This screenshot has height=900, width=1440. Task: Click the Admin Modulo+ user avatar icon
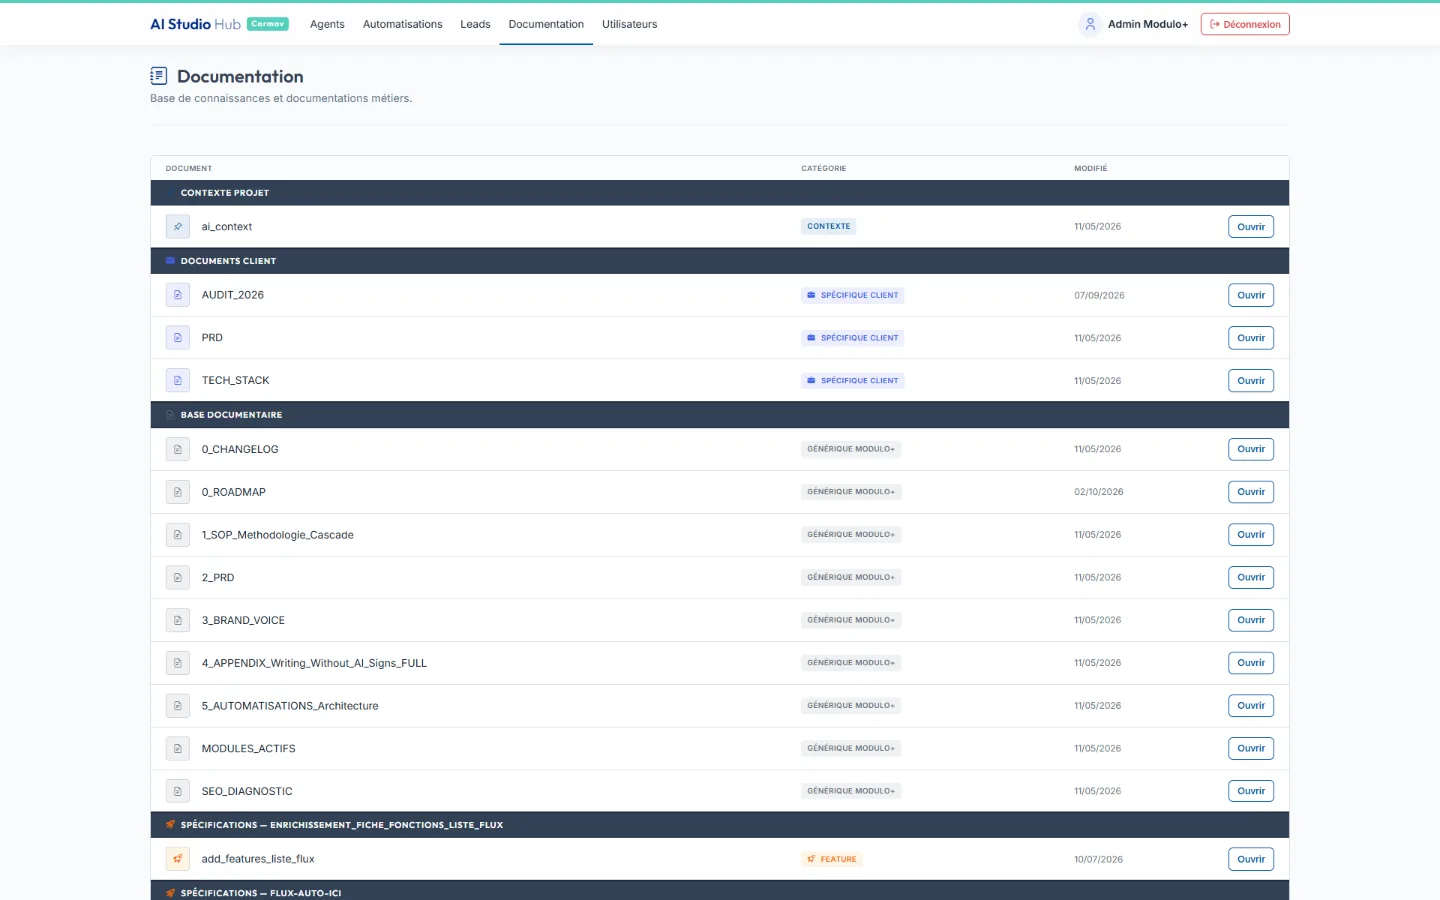1090,24
